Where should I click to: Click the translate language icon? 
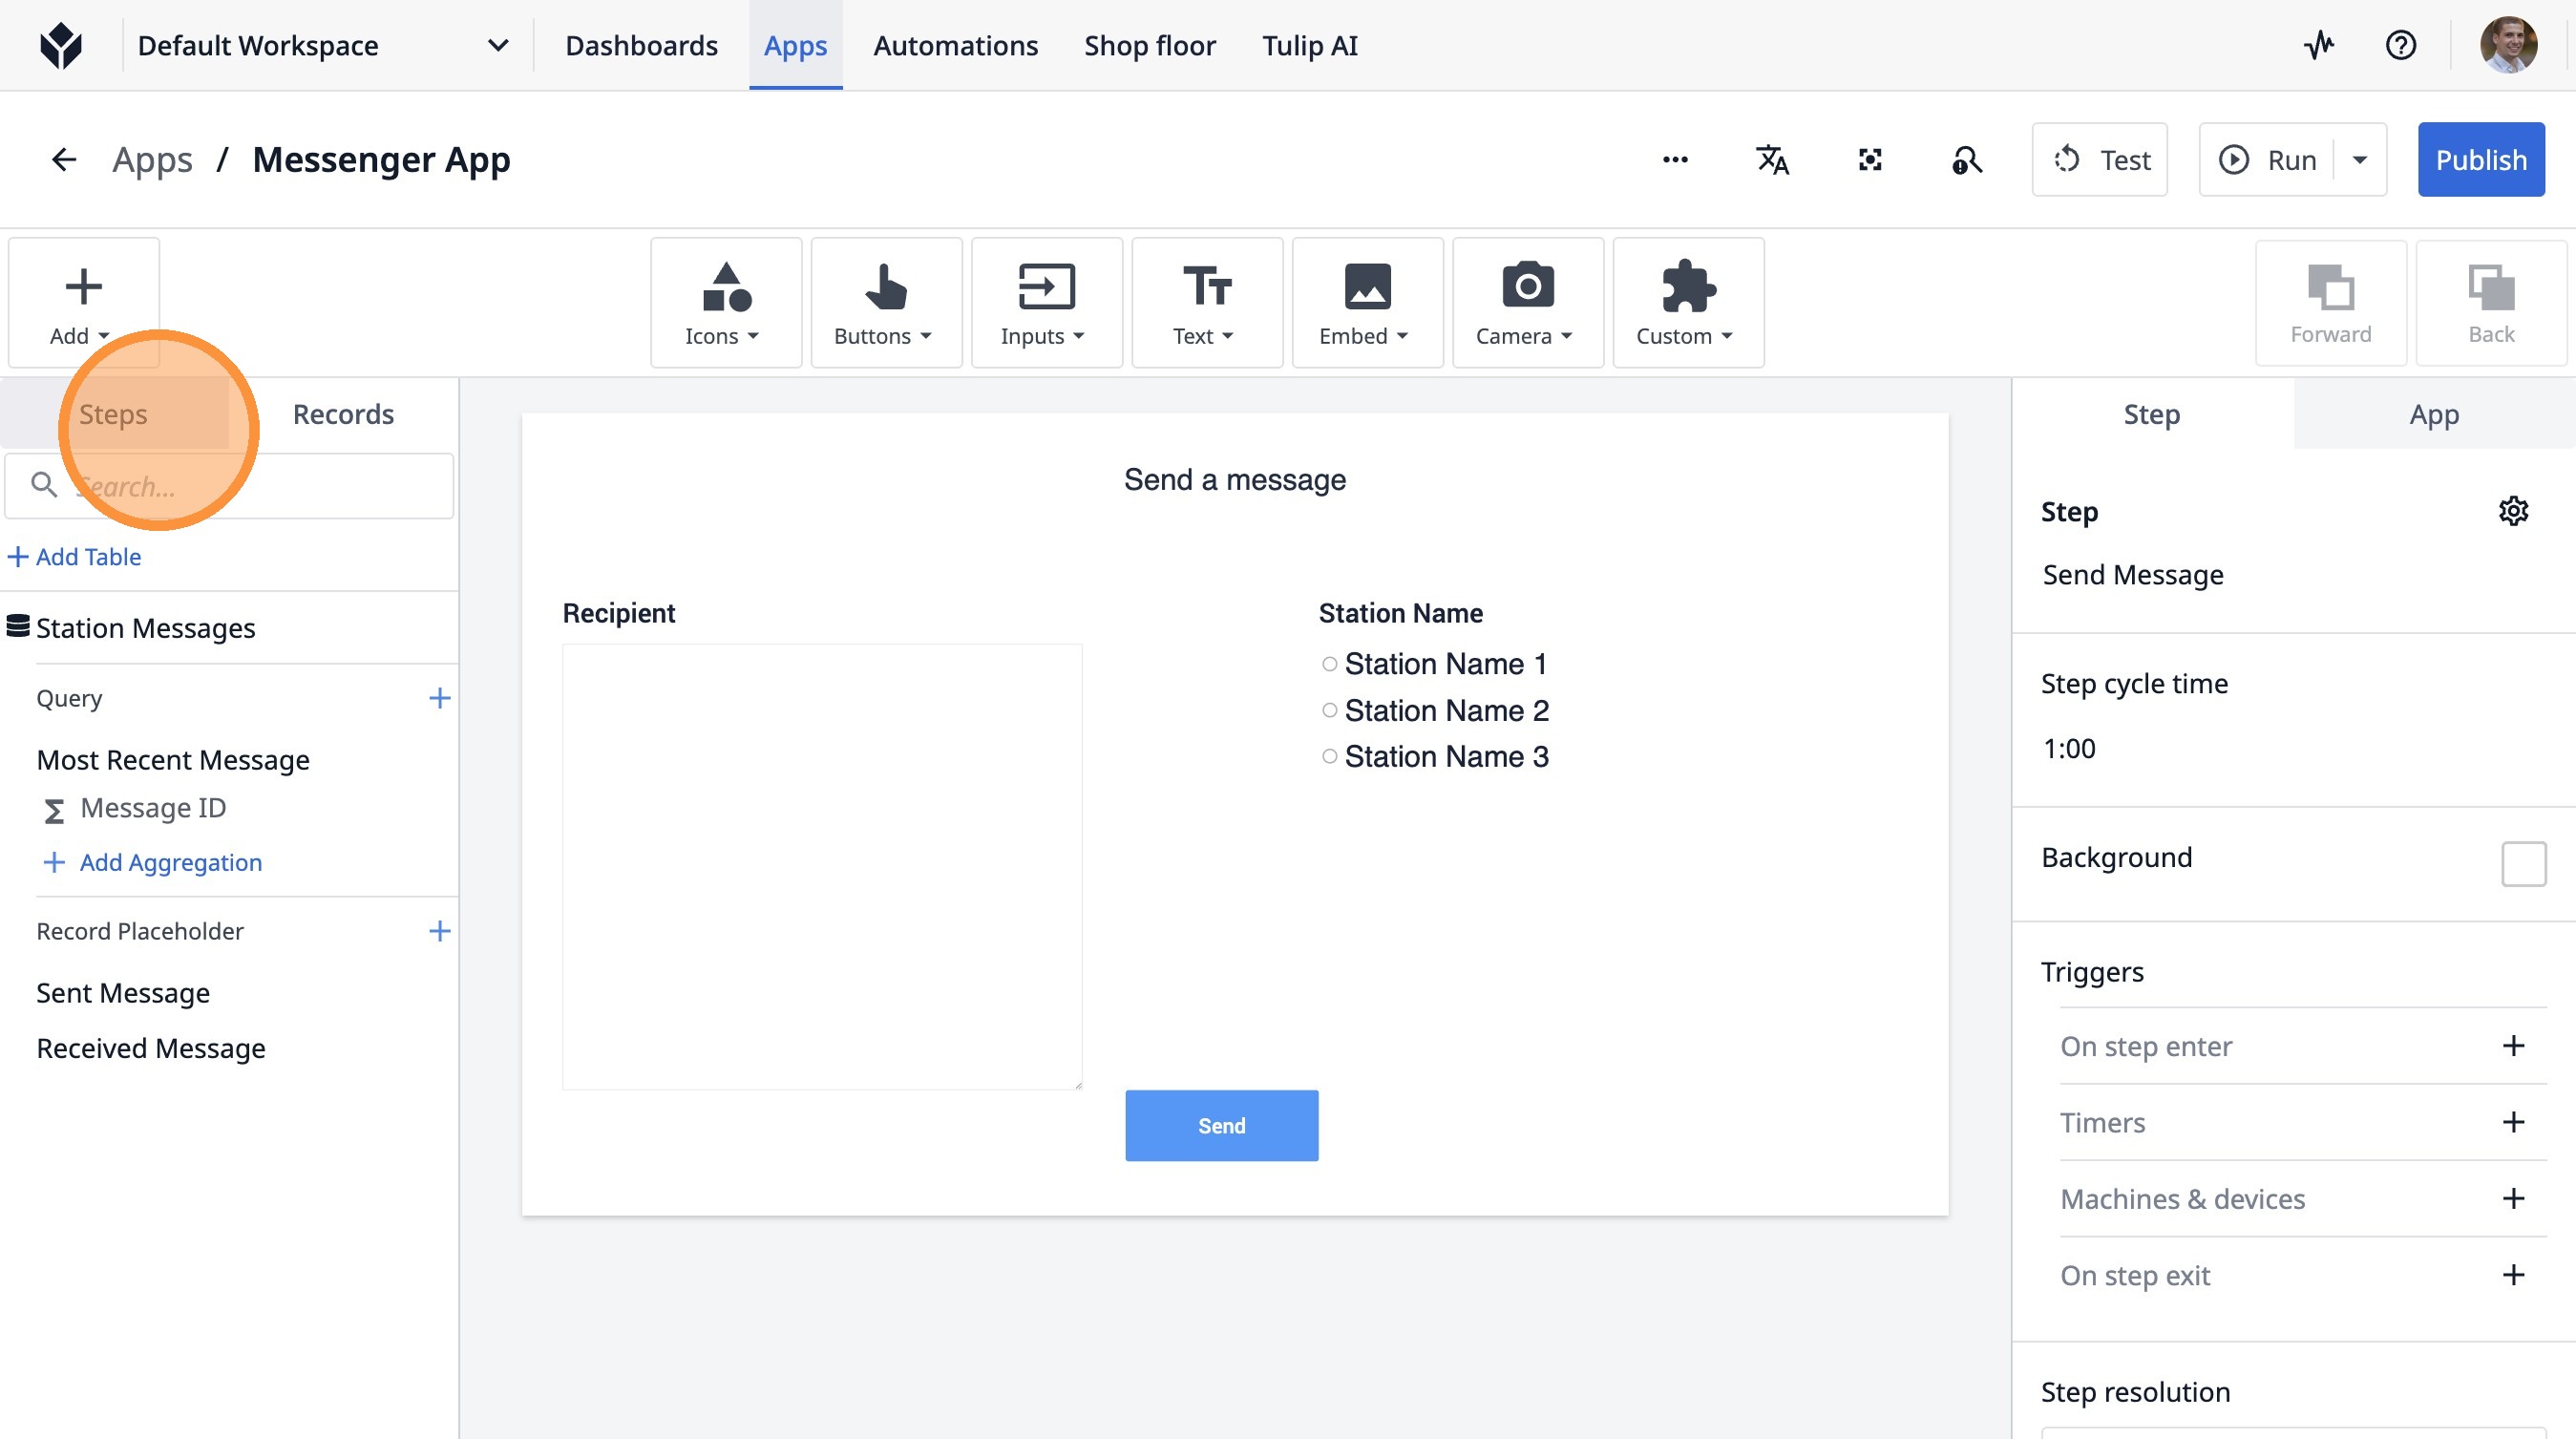pos(1772,160)
